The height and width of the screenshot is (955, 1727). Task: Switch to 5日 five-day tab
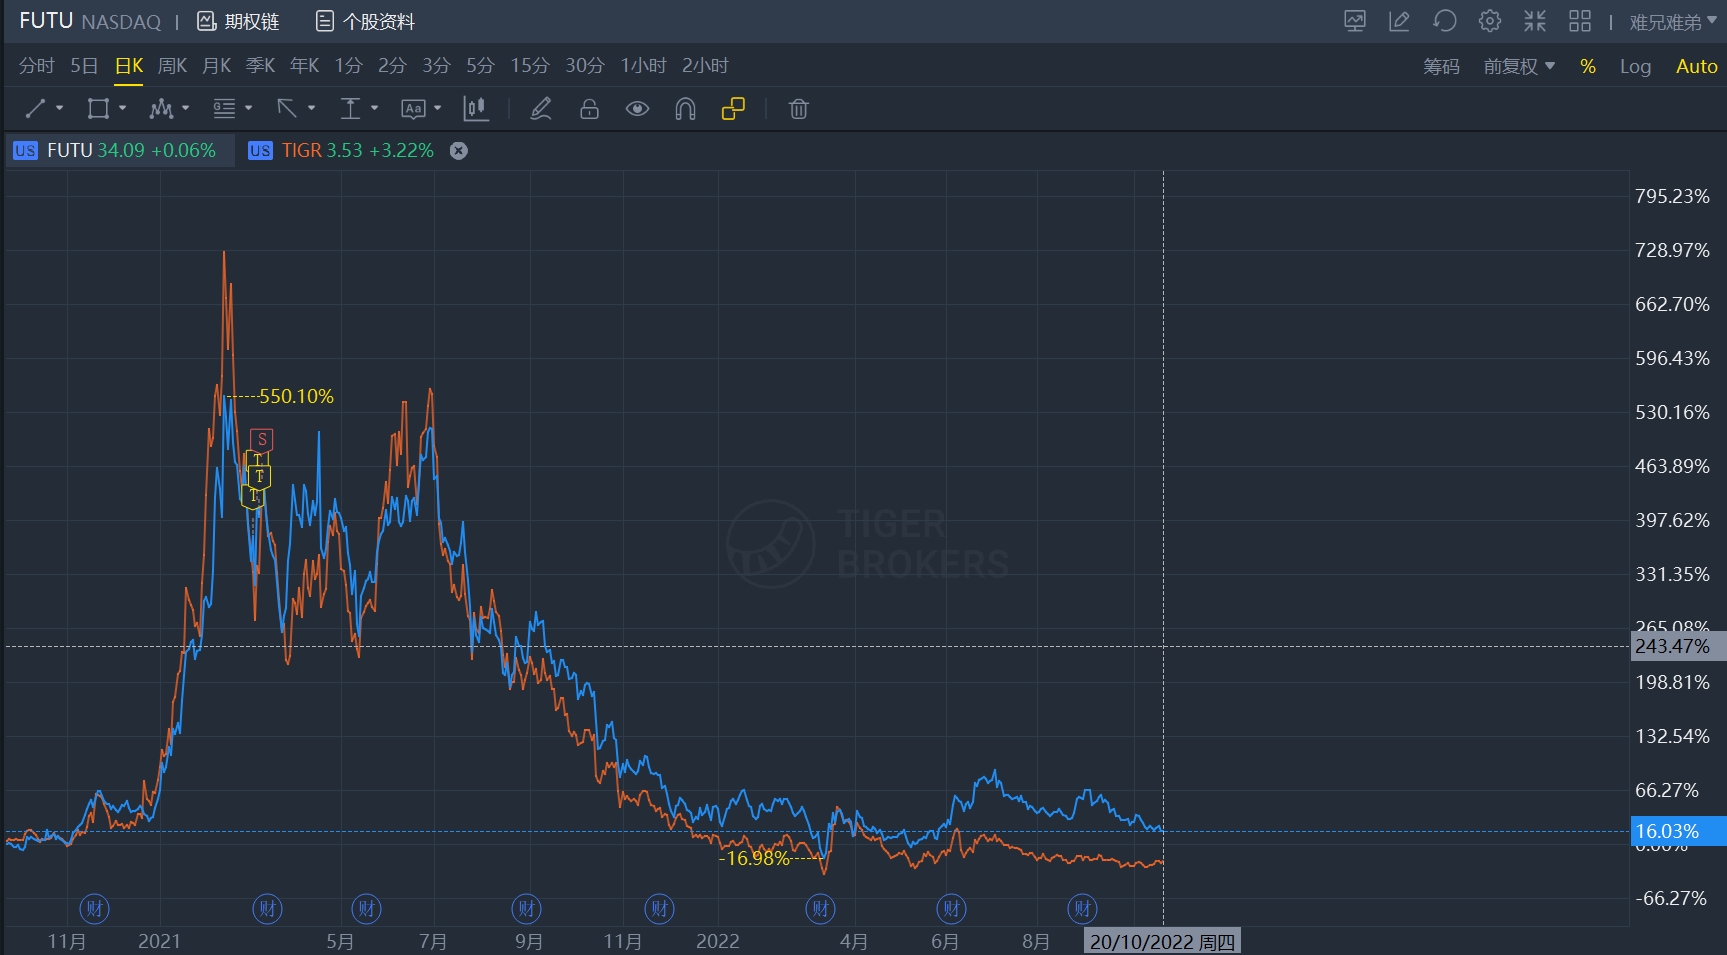tap(84, 66)
